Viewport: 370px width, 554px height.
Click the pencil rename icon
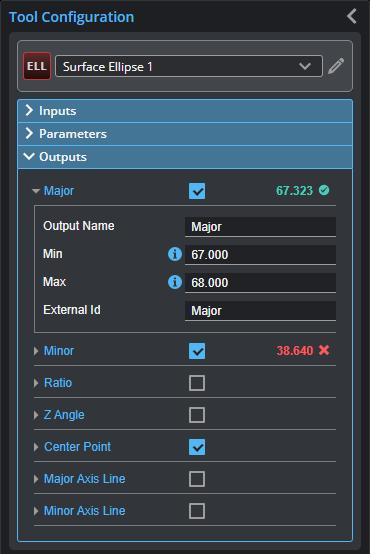(x=336, y=66)
